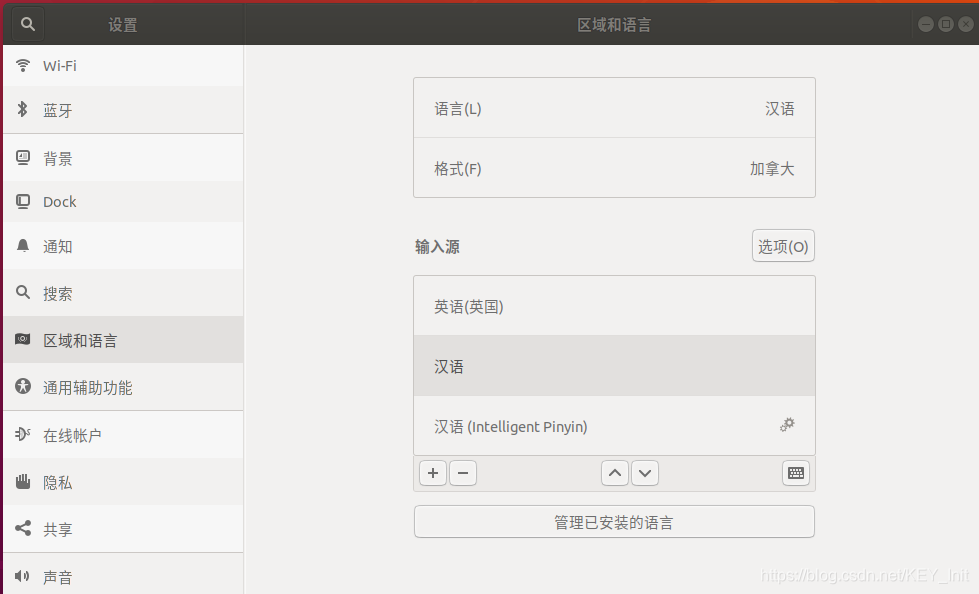Image resolution: width=979 pixels, height=594 pixels.
Task: Open Intelligent Pinyin preferences gear icon
Action: click(x=787, y=425)
